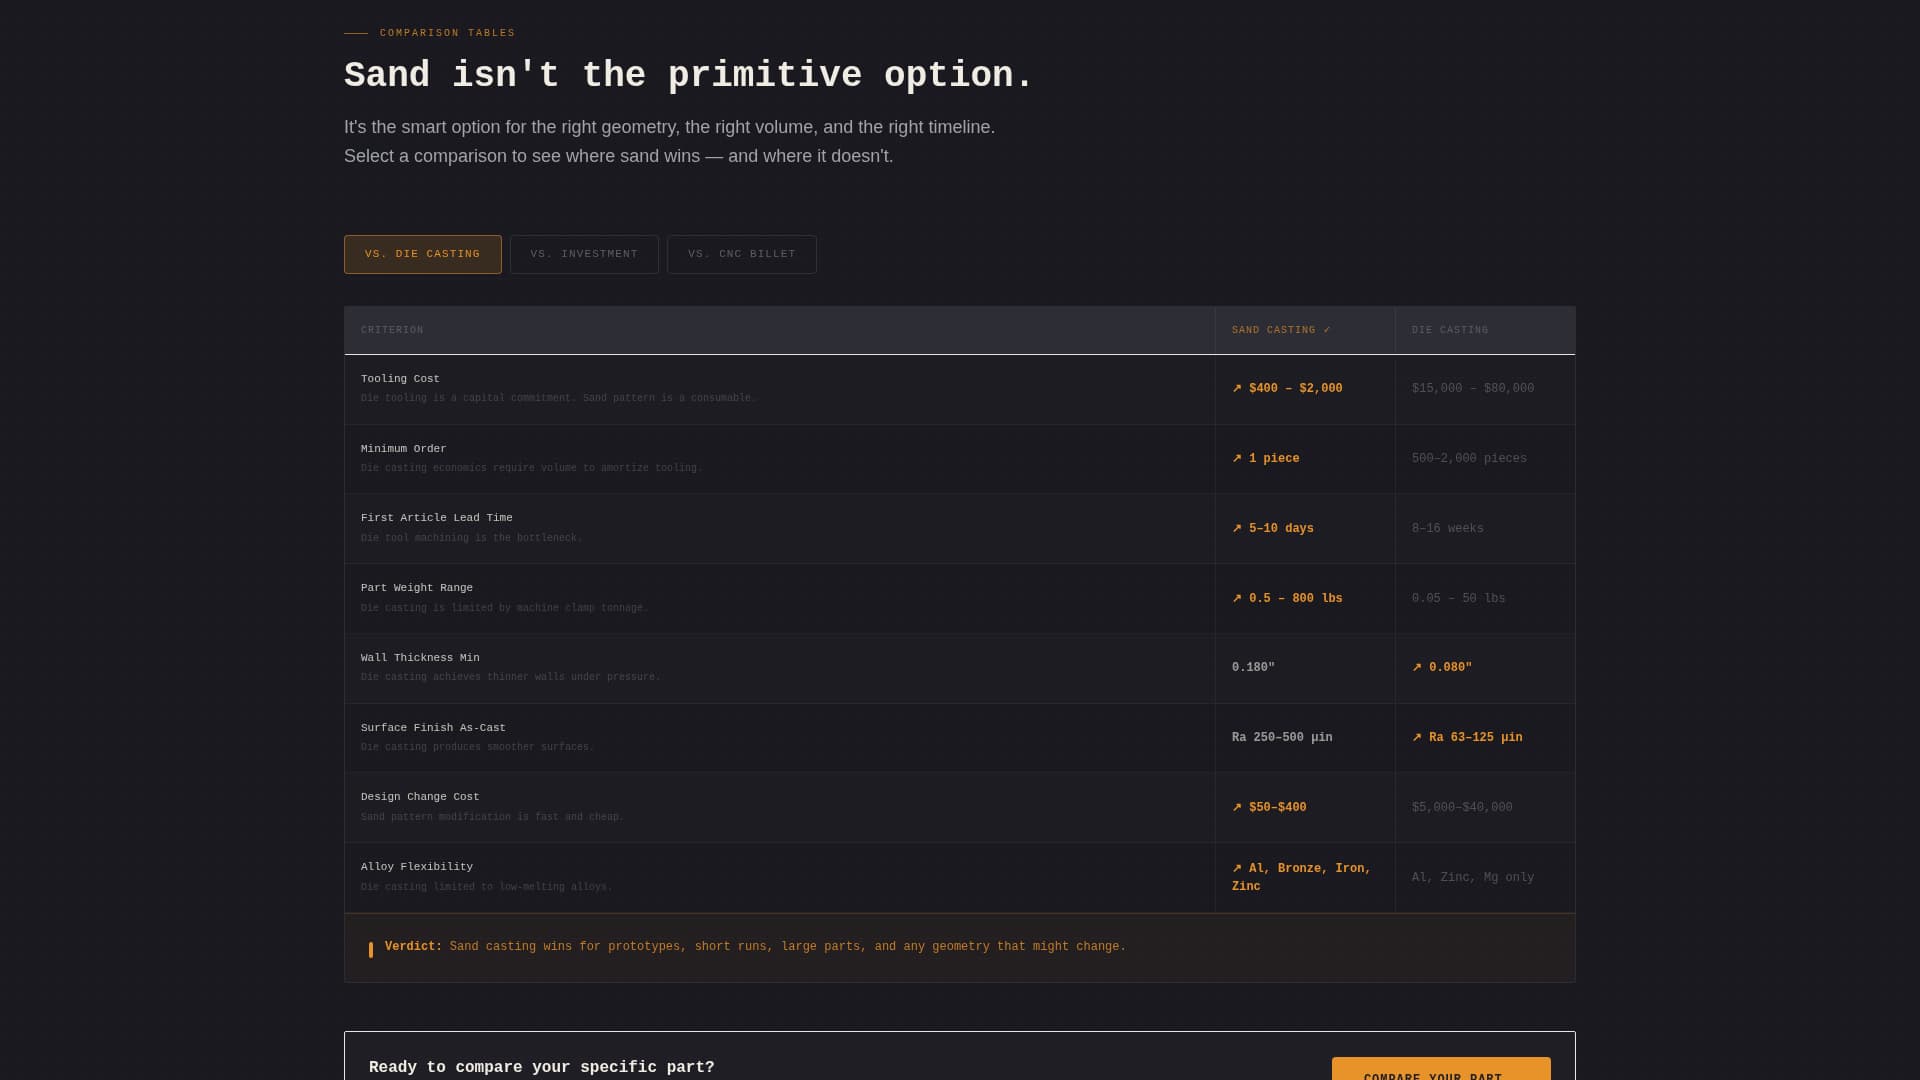Click the arrow icon beside 5–10 days lead time
The width and height of the screenshot is (1920, 1080).
tap(1237, 528)
